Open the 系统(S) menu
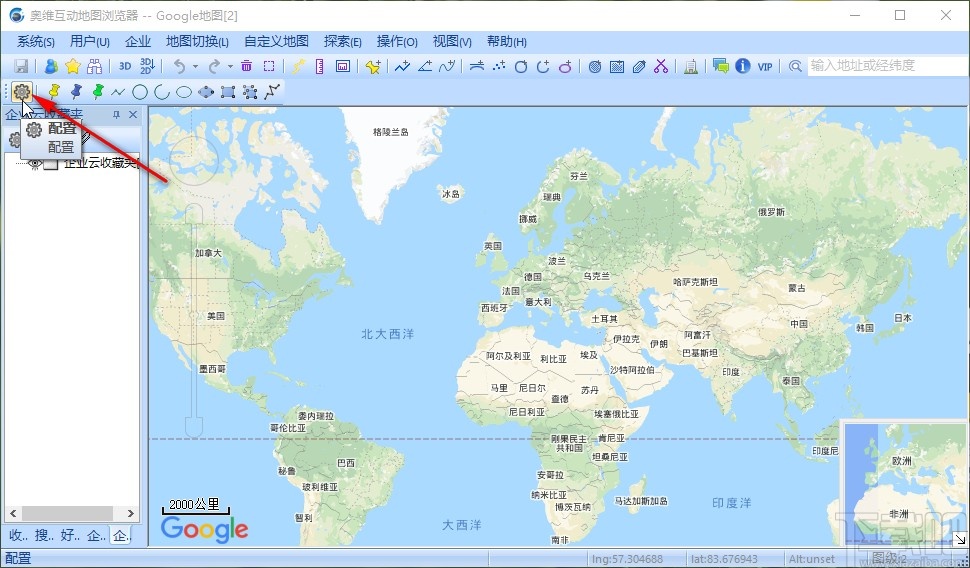Image resolution: width=970 pixels, height=568 pixels. pyautogui.click(x=35, y=41)
